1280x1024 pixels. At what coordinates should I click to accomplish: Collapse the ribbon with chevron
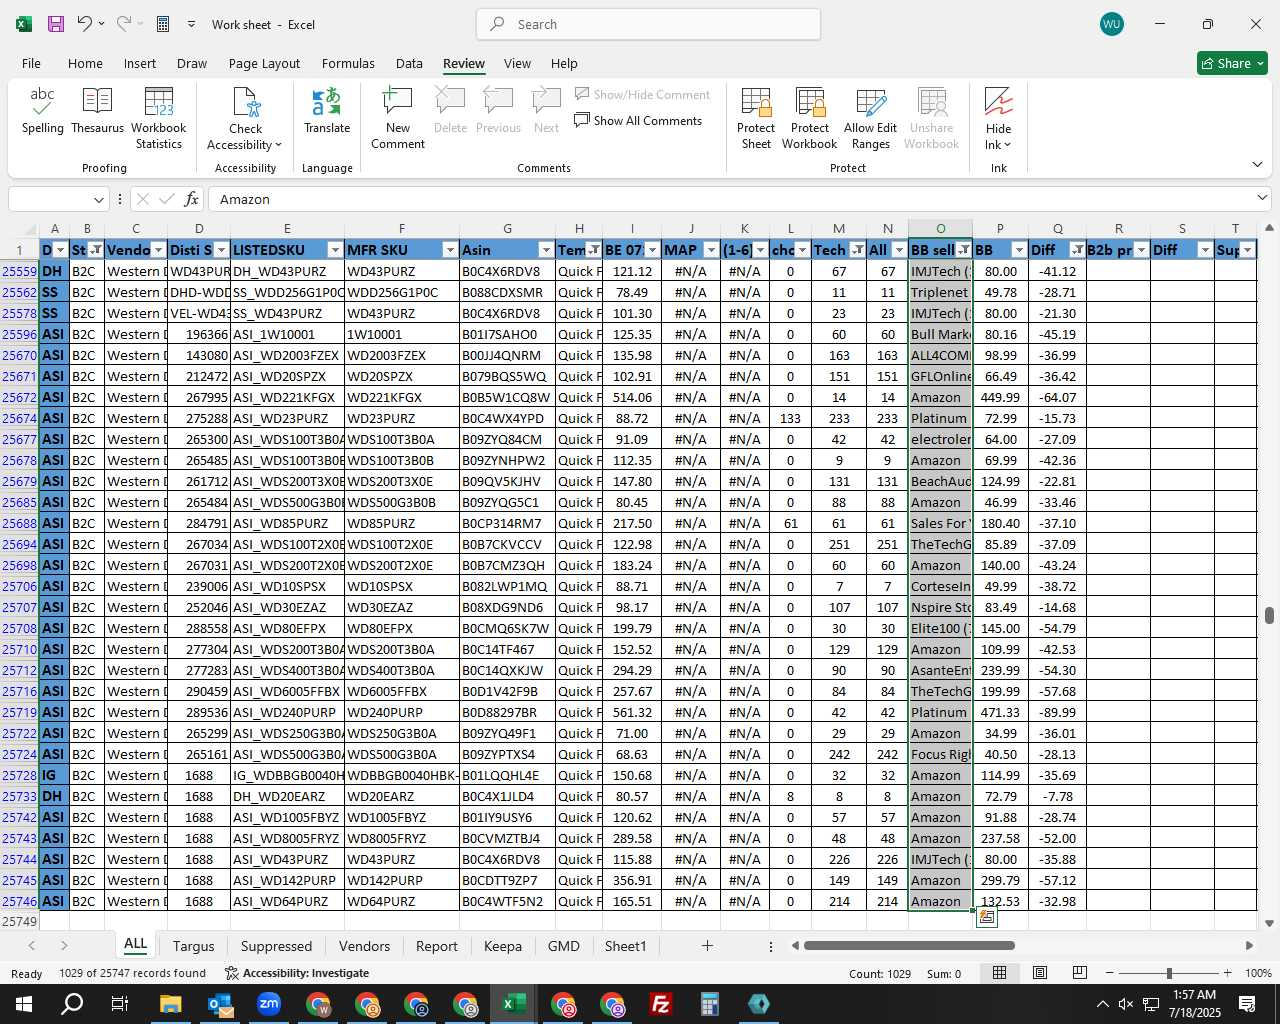point(1258,165)
